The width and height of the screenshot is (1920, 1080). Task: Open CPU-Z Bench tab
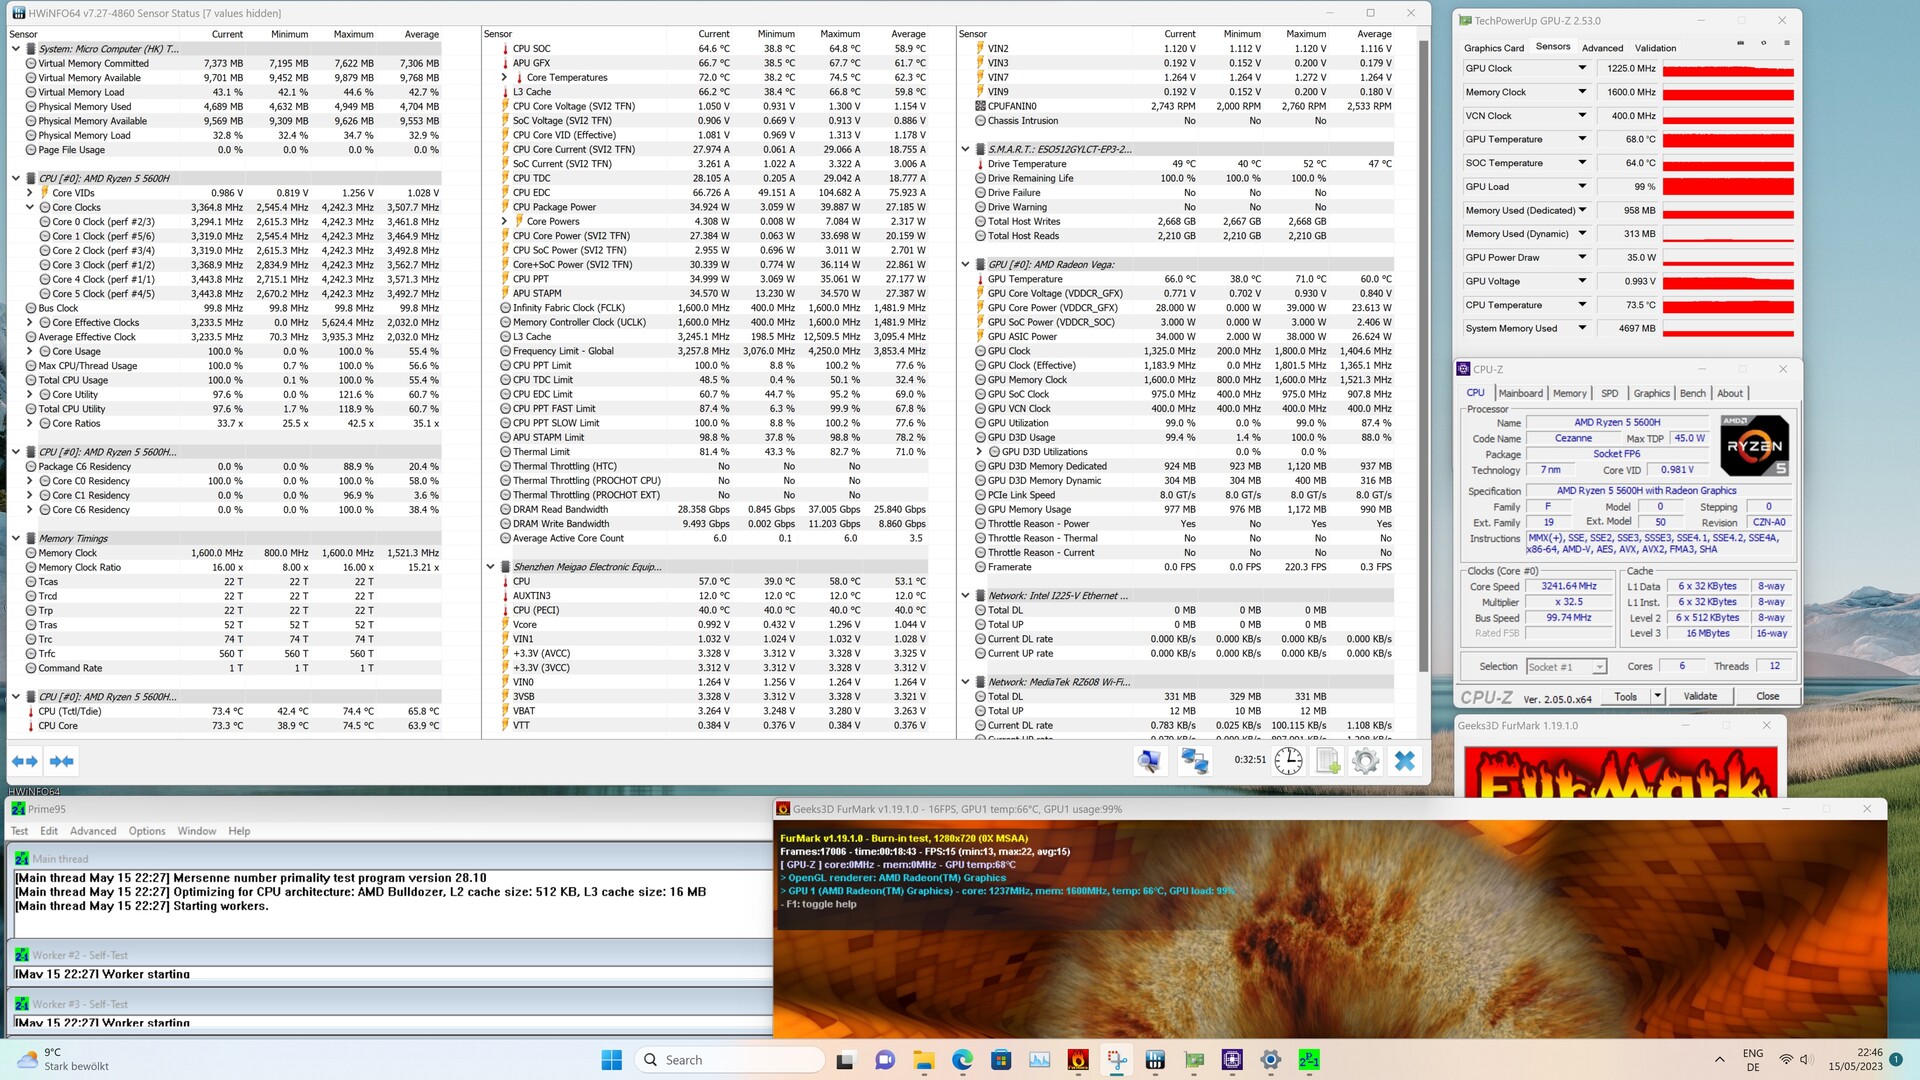coord(1692,393)
